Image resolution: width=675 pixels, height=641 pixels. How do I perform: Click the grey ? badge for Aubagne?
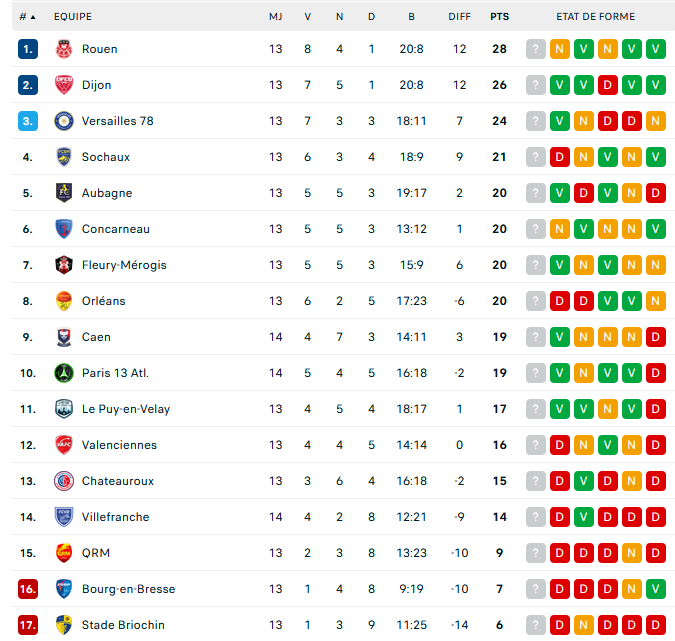coord(536,193)
